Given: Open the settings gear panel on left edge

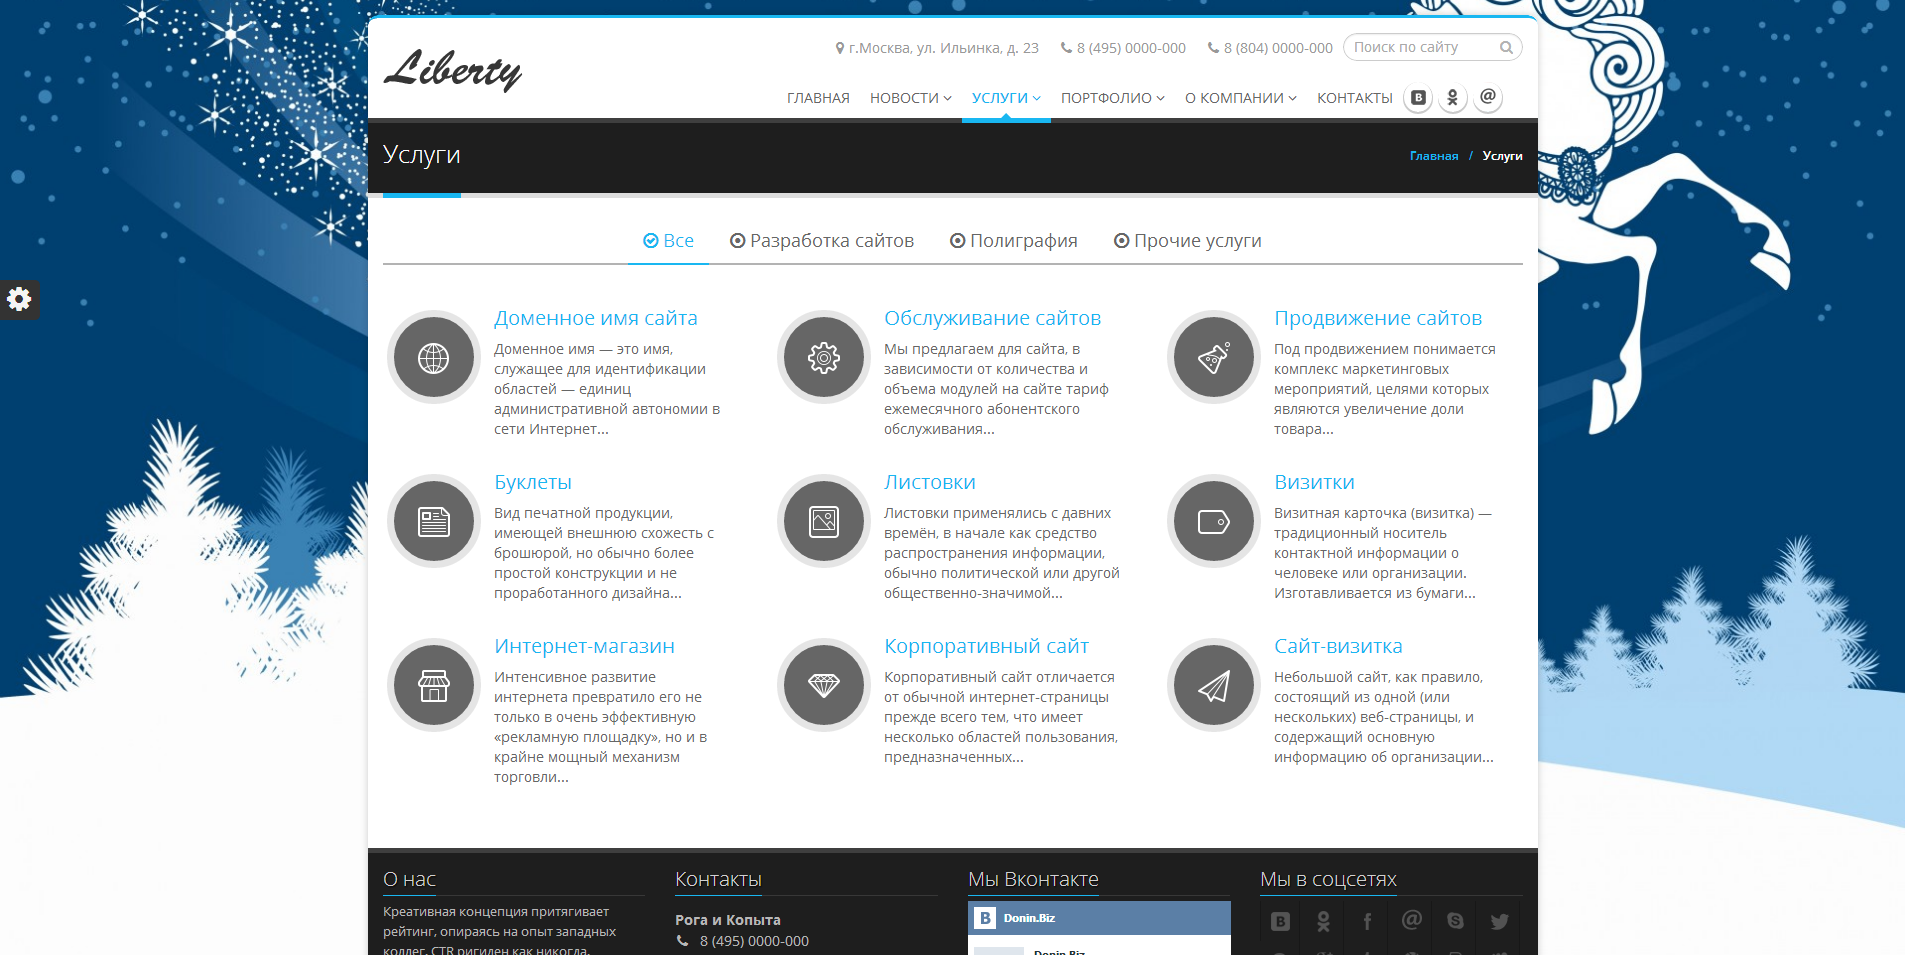Looking at the screenshot, I should tap(19, 299).
